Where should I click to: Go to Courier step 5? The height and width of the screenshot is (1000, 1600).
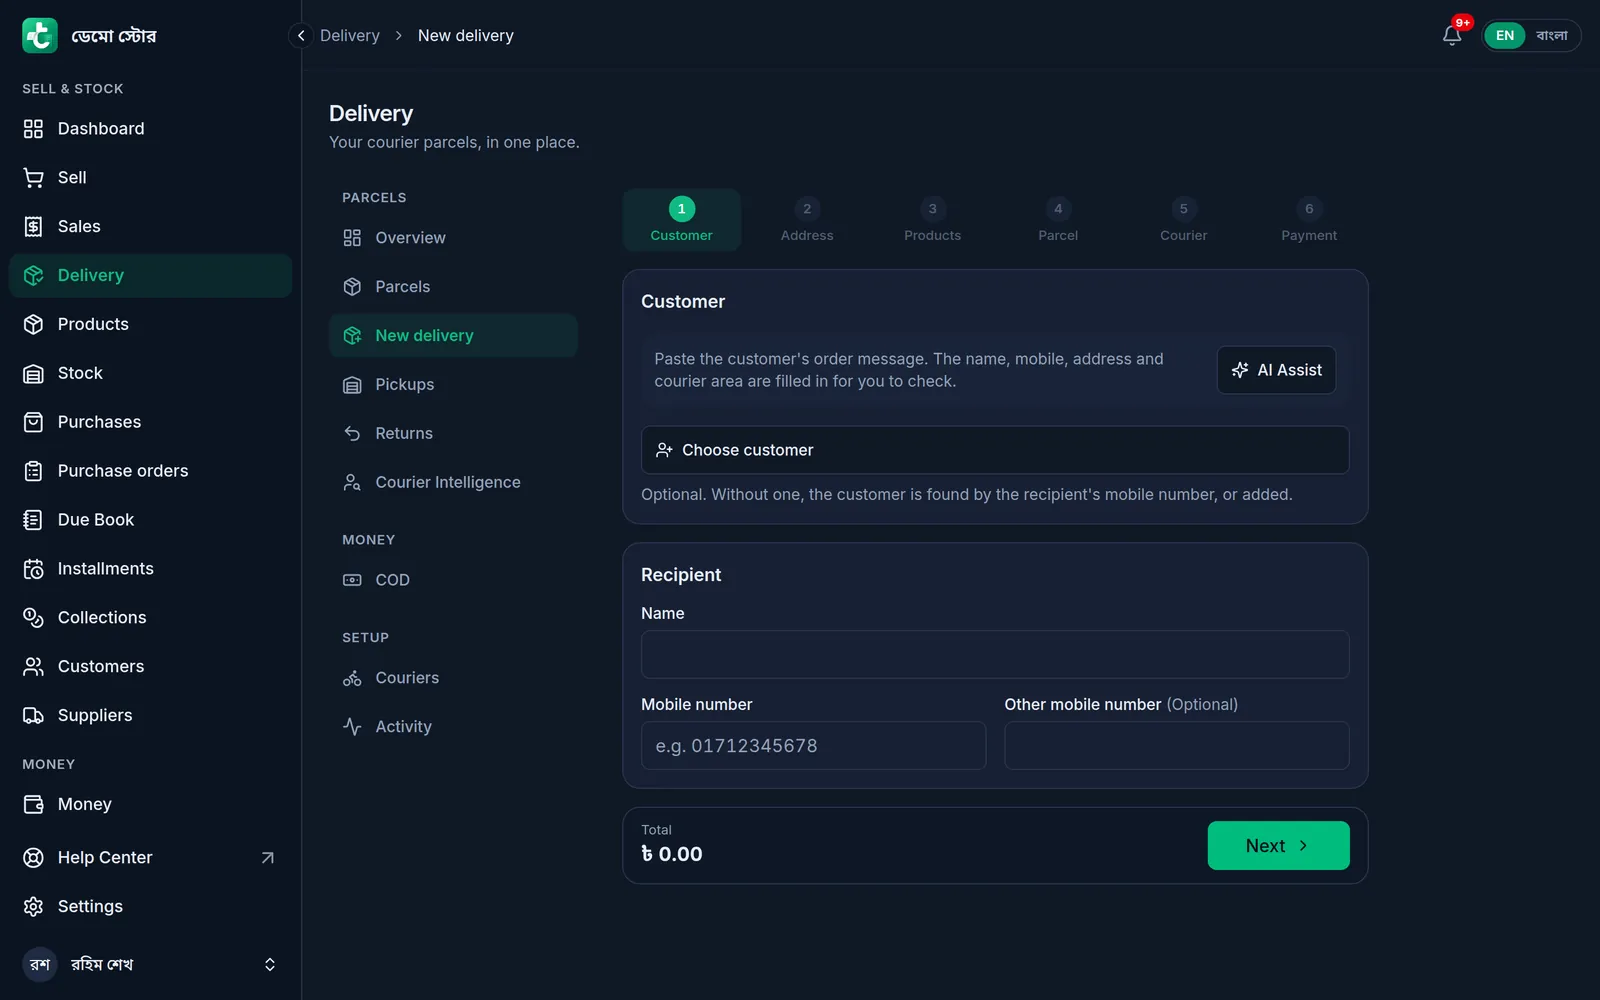point(1184,220)
